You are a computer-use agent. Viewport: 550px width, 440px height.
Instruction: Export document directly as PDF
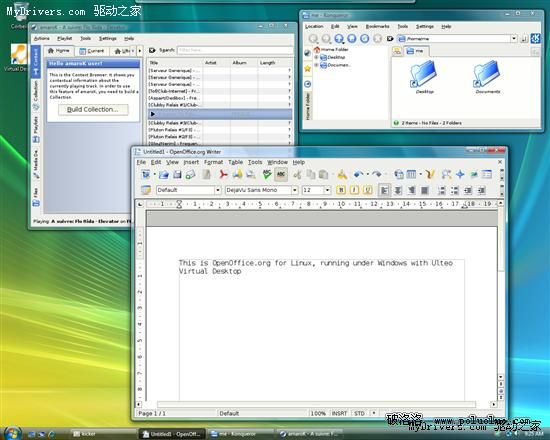[223, 174]
